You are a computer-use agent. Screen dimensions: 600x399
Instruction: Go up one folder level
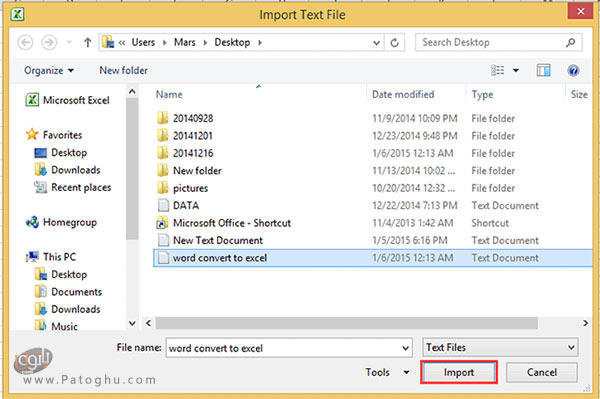(x=88, y=42)
